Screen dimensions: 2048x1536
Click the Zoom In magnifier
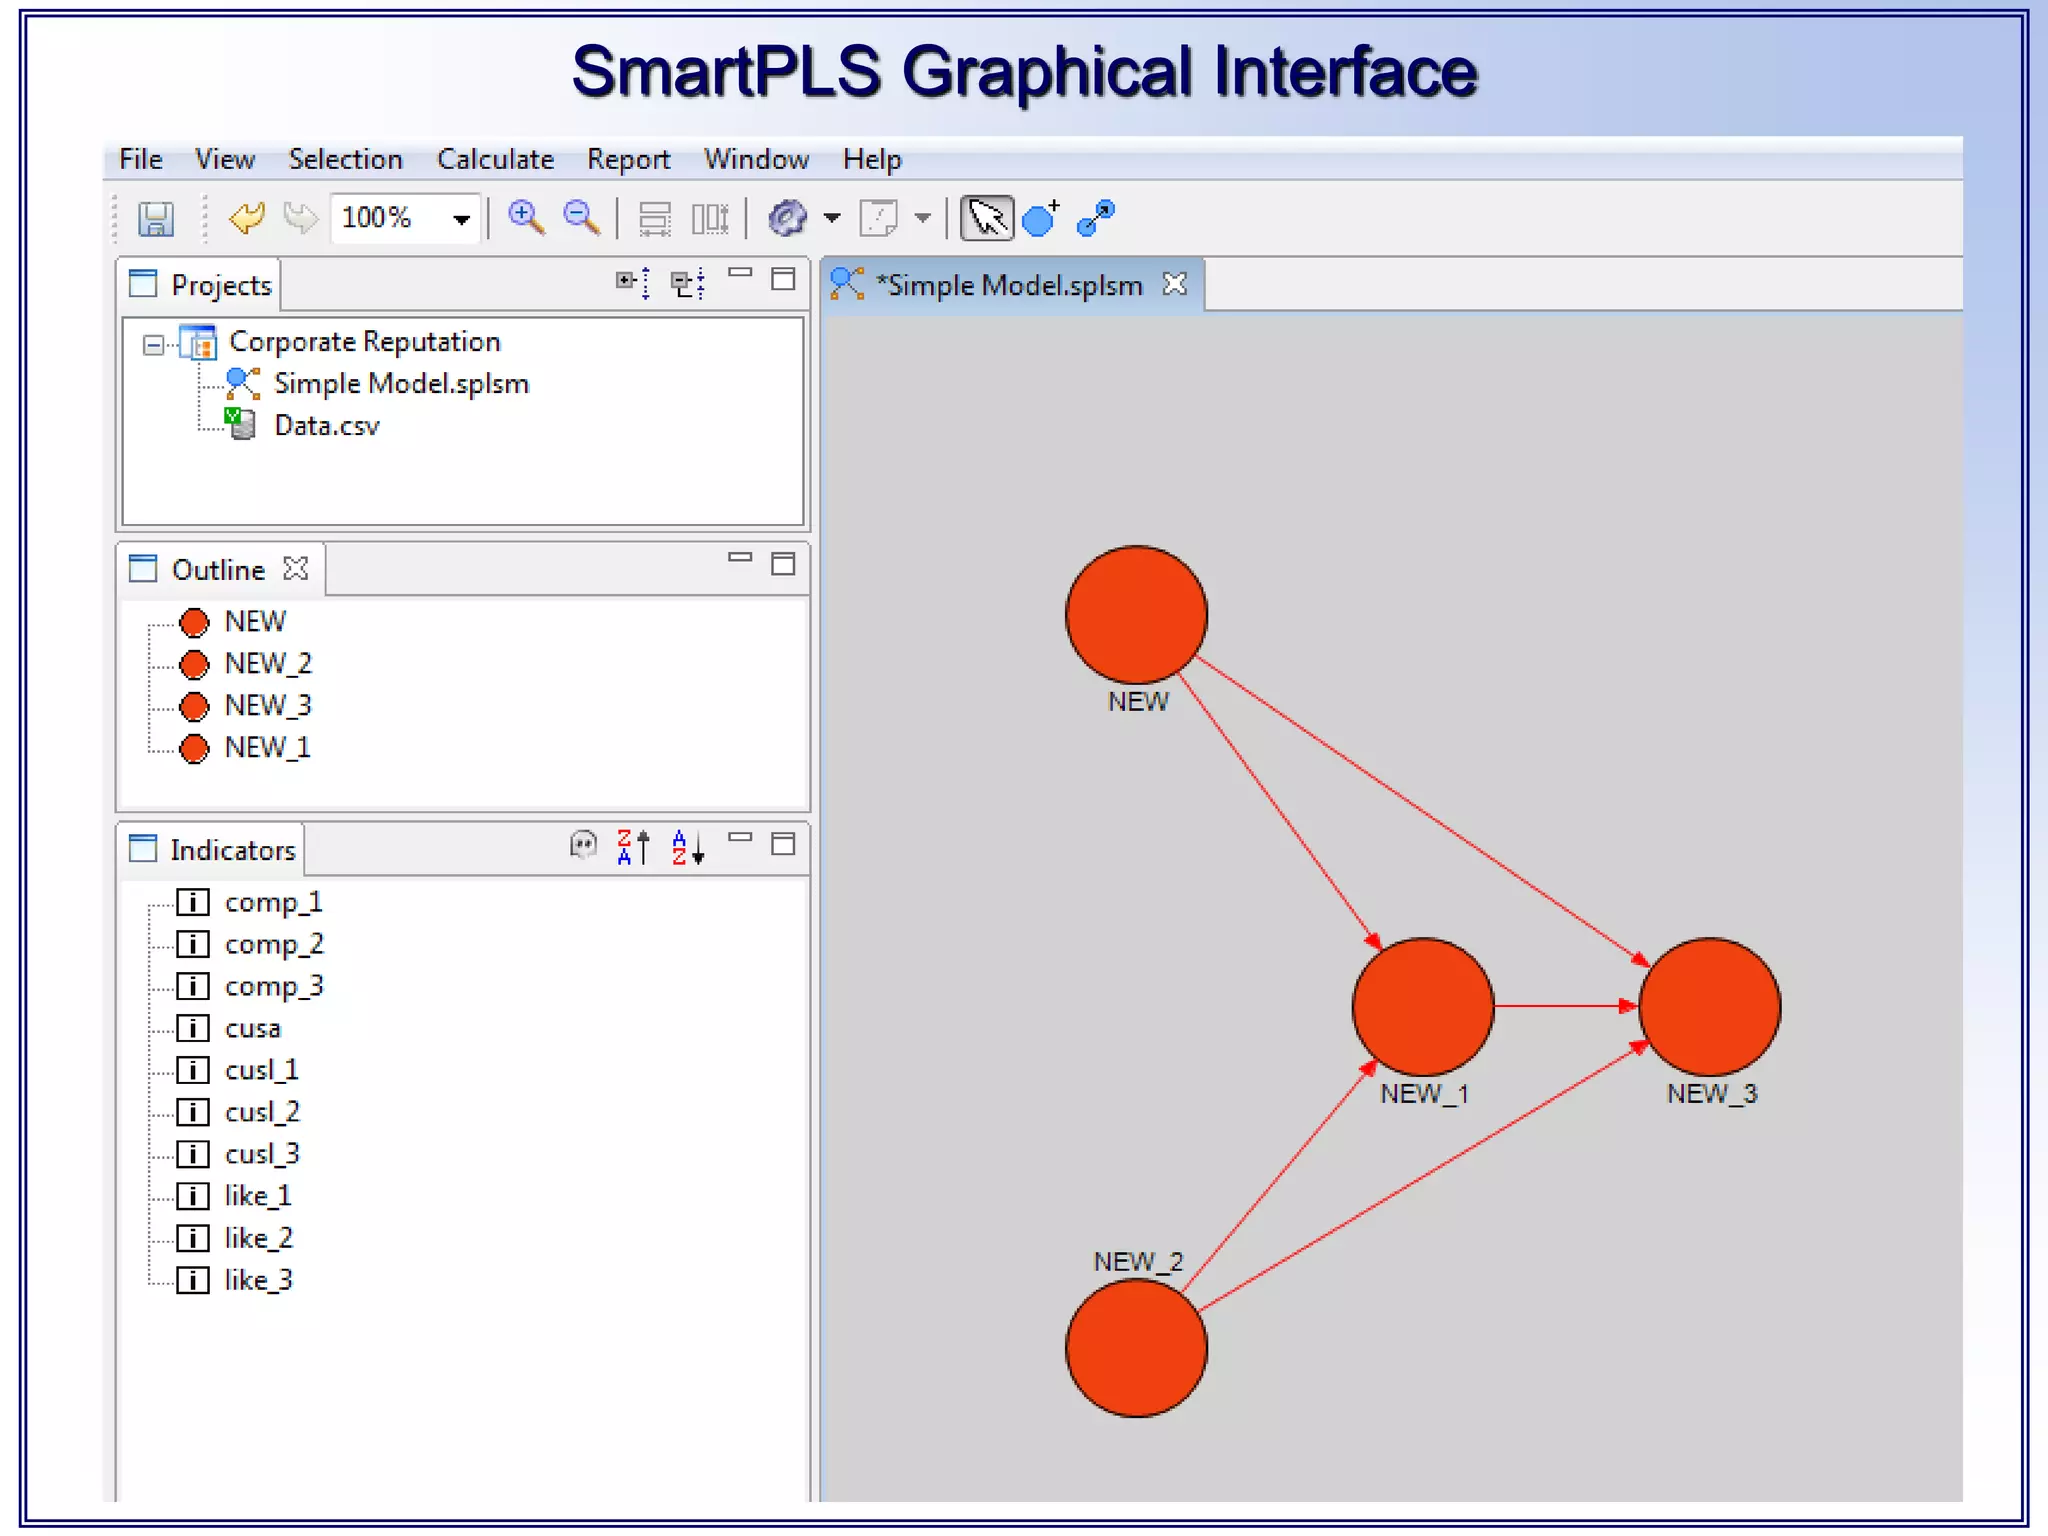(526, 217)
